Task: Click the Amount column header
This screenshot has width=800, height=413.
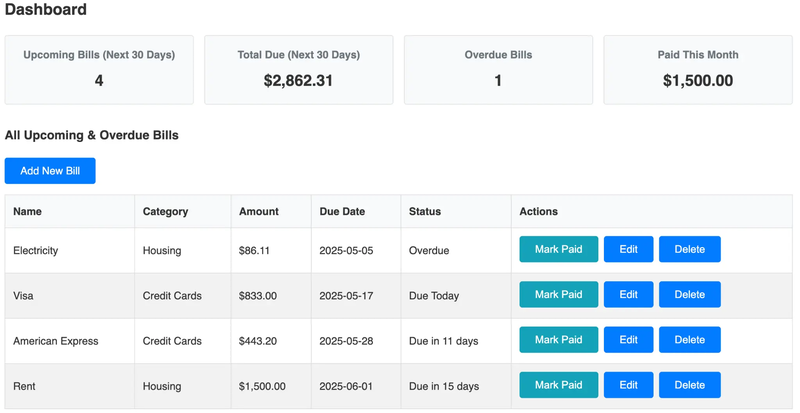Action: [271, 211]
